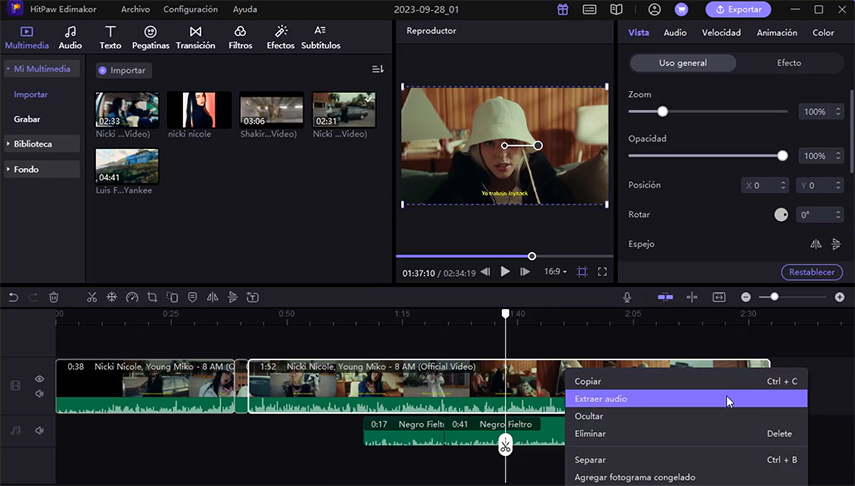Choose Eliminar in context menu

pos(686,434)
